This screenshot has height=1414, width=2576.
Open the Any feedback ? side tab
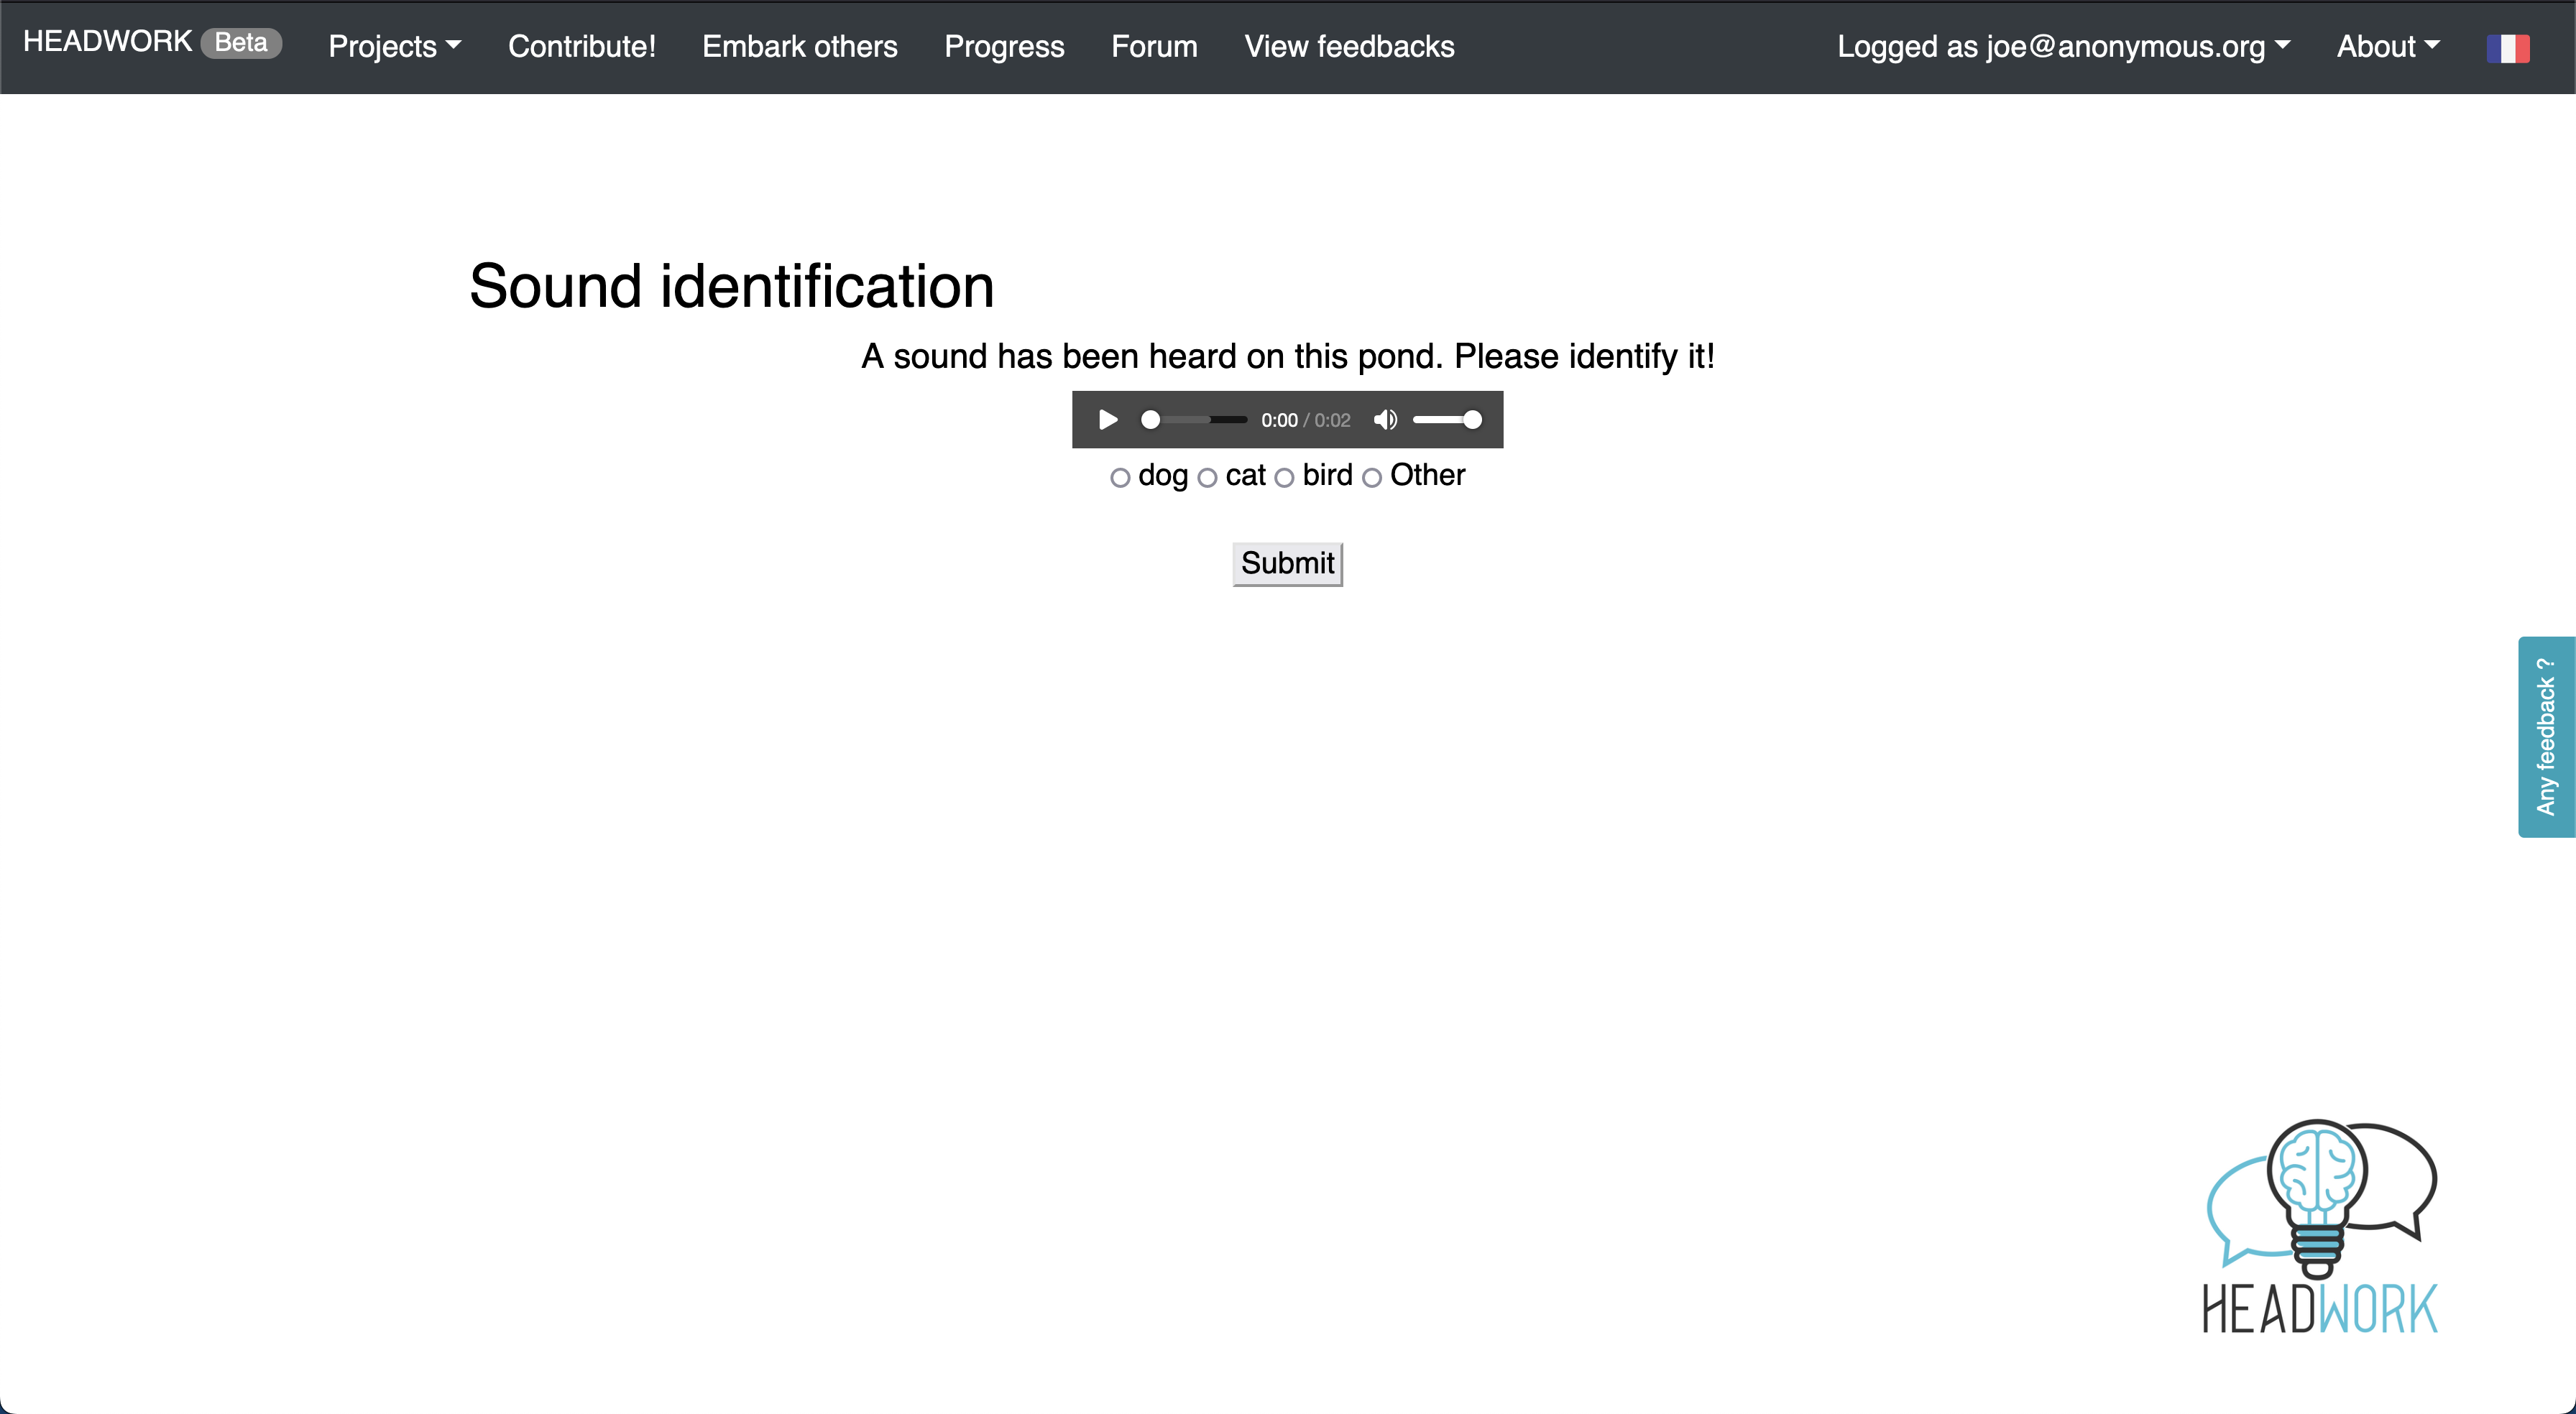(2546, 737)
